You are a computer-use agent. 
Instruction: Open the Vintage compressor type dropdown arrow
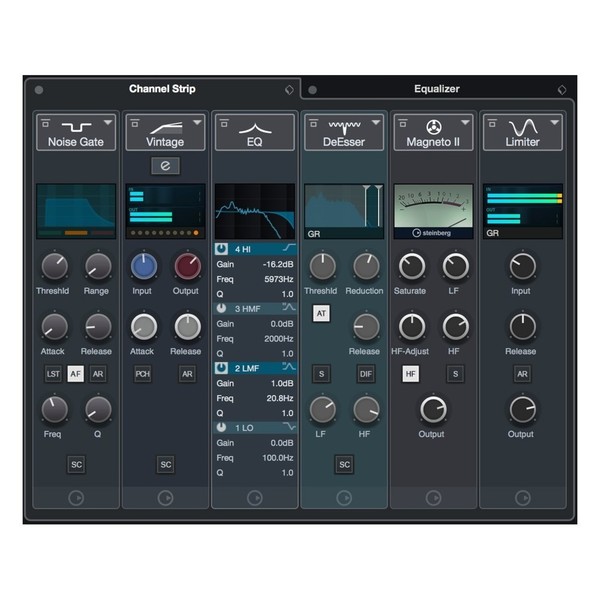pos(197,122)
